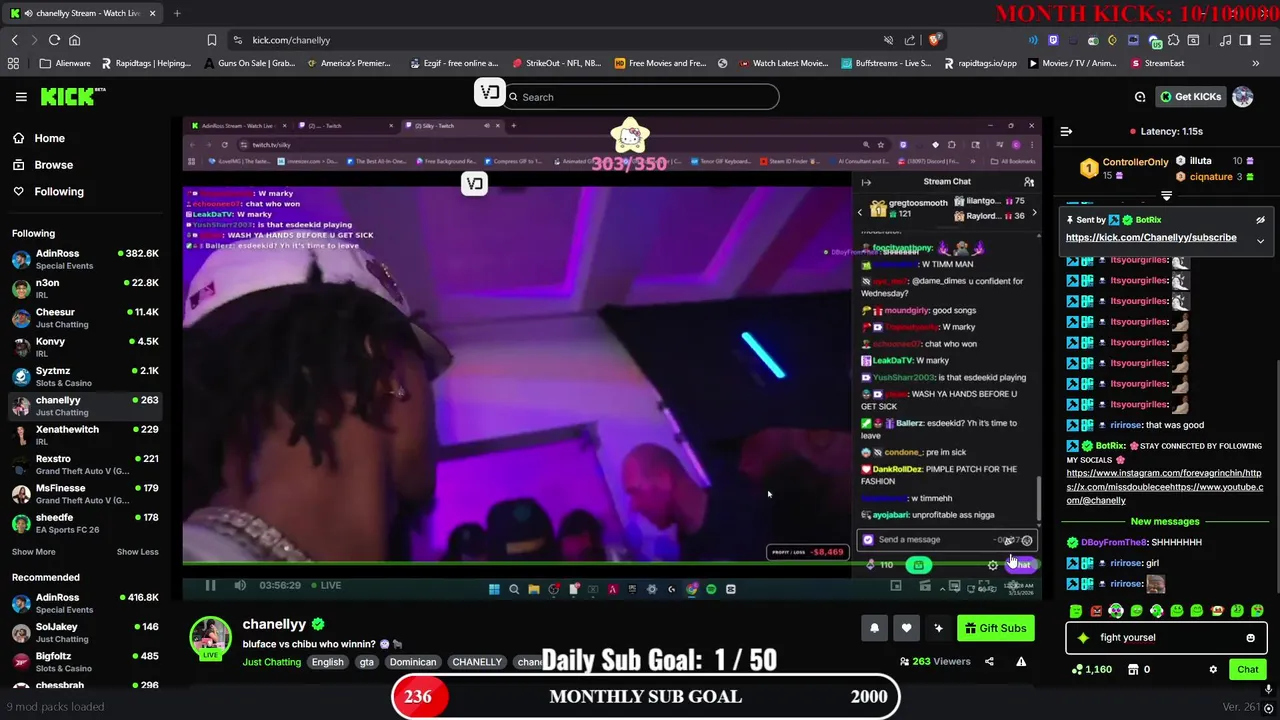Image resolution: width=1280 pixels, height=720 pixels.
Task: Click the chat message input field
Action: click(x=1166, y=637)
